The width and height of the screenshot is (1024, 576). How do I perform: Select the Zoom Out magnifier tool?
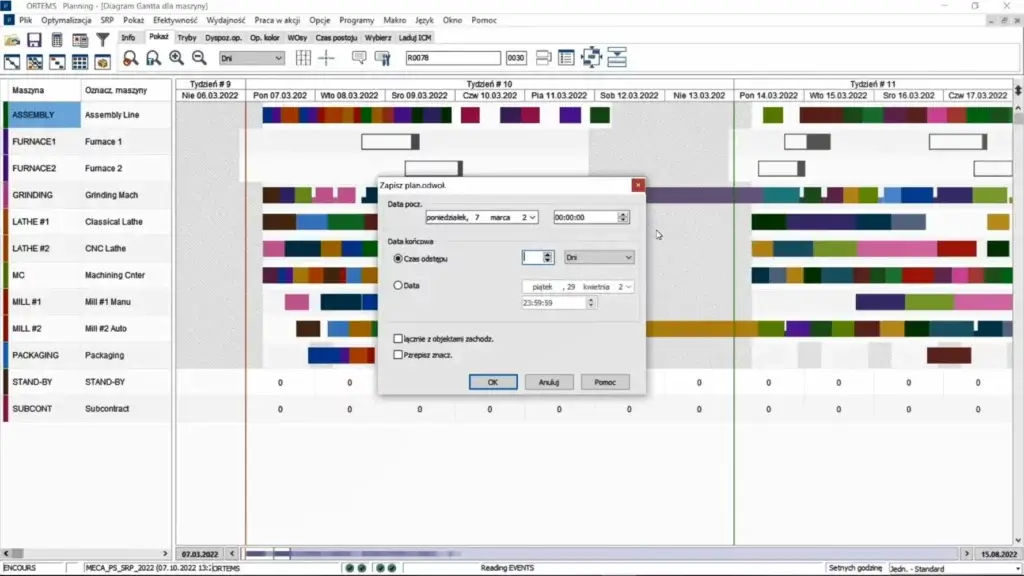click(197, 58)
